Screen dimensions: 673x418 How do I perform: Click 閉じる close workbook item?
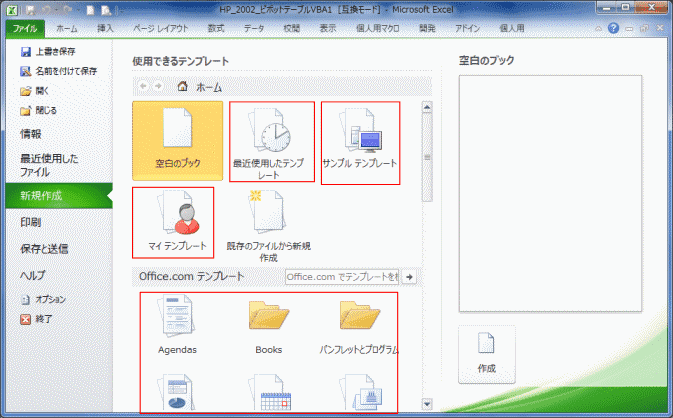tap(39, 110)
